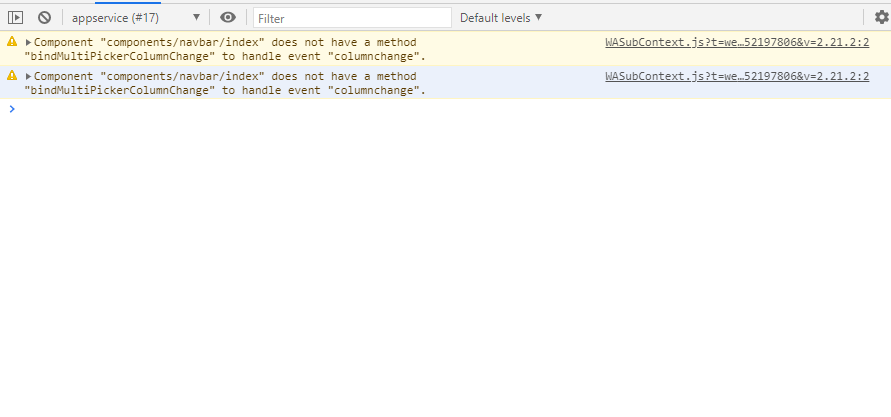Expand the first warning message triangle

(28, 42)
